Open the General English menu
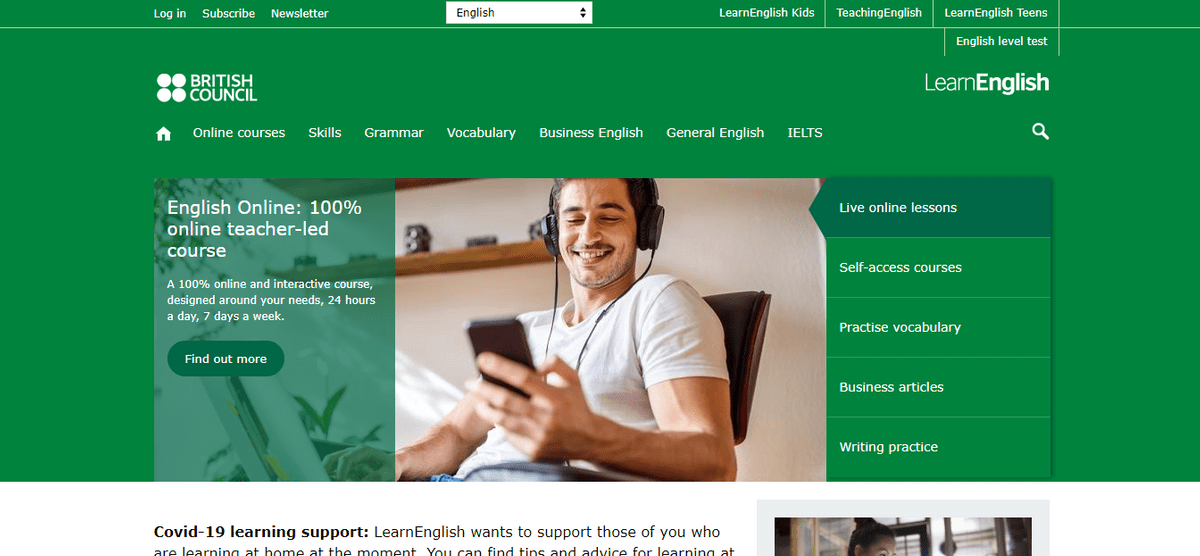 [x=715, y=132]
